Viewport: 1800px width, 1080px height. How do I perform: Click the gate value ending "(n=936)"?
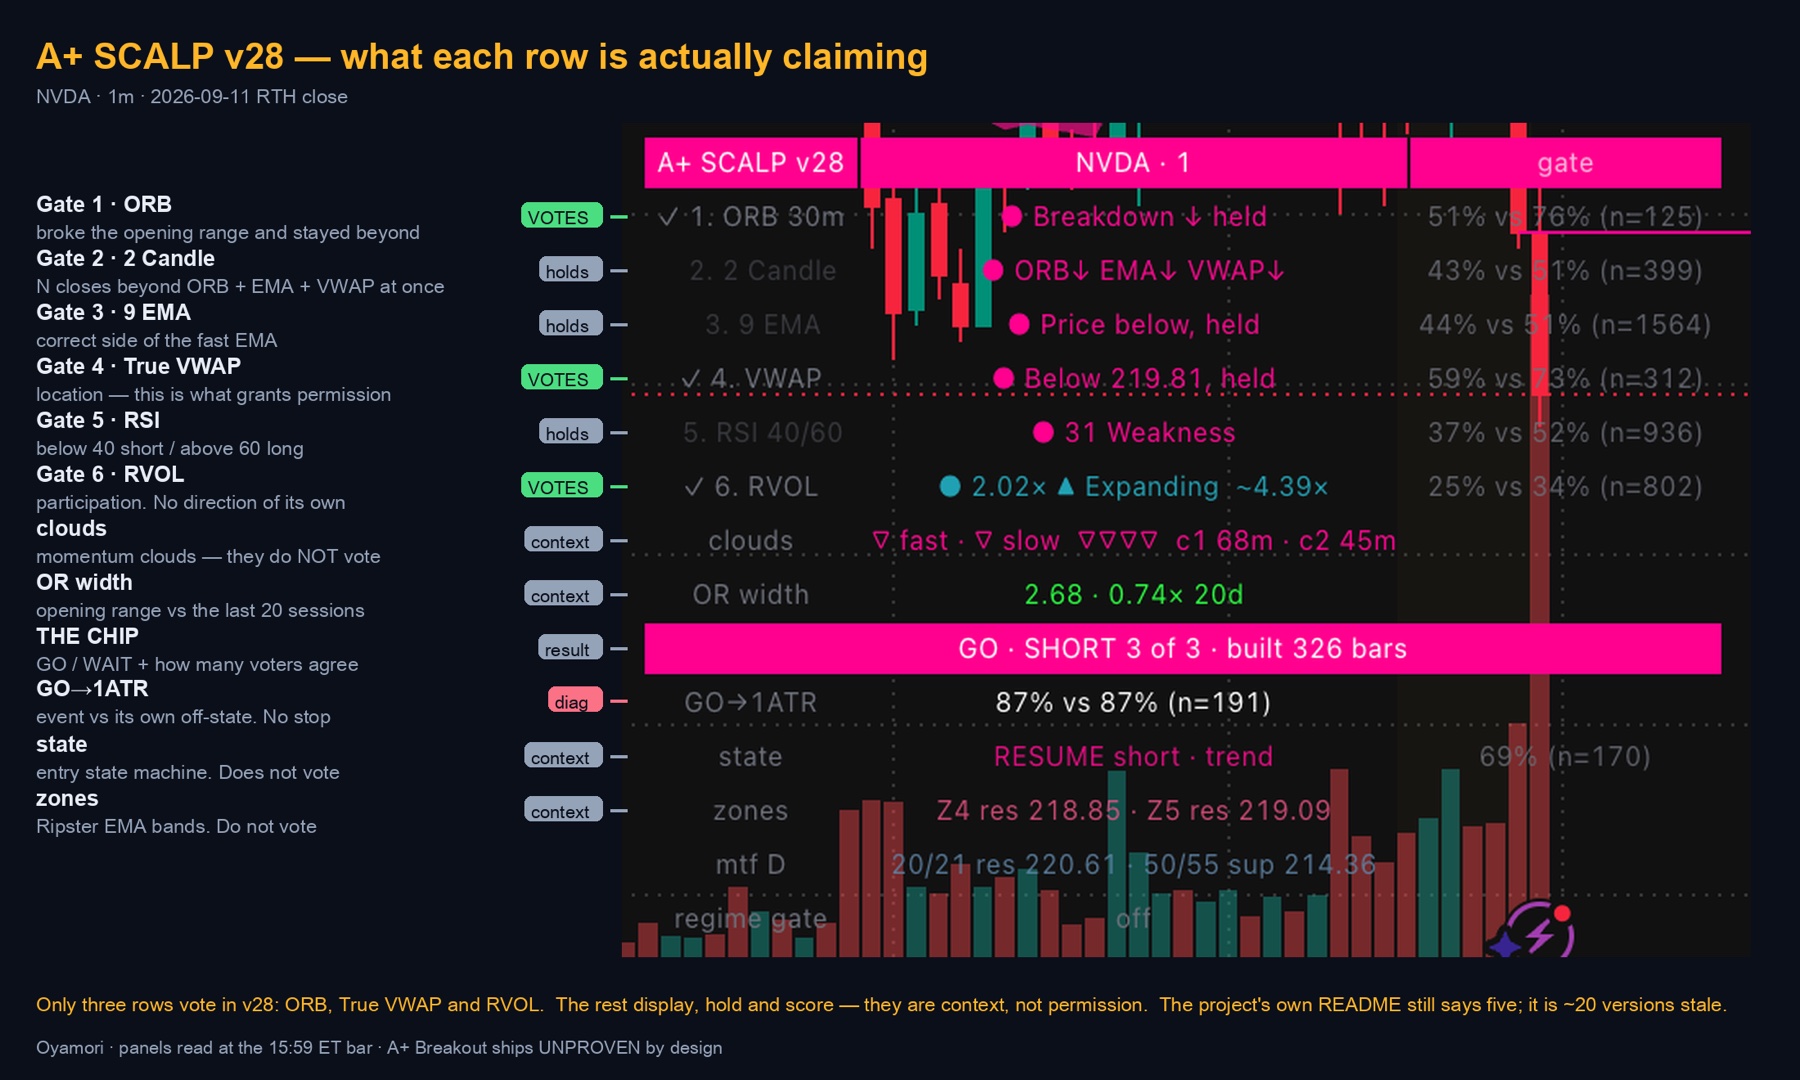click(x=1565, y=432)
